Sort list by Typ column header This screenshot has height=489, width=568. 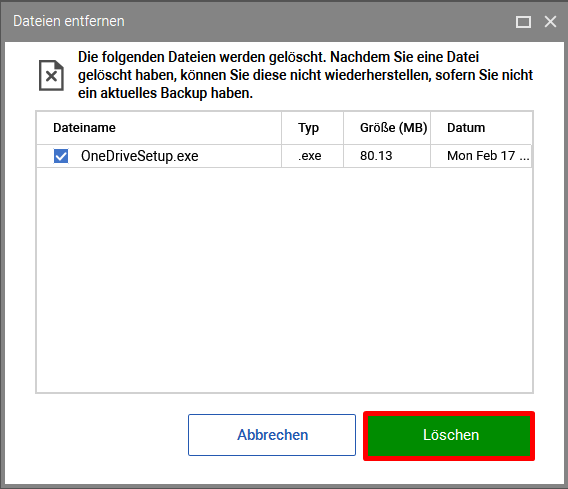(x=313, y=128)
